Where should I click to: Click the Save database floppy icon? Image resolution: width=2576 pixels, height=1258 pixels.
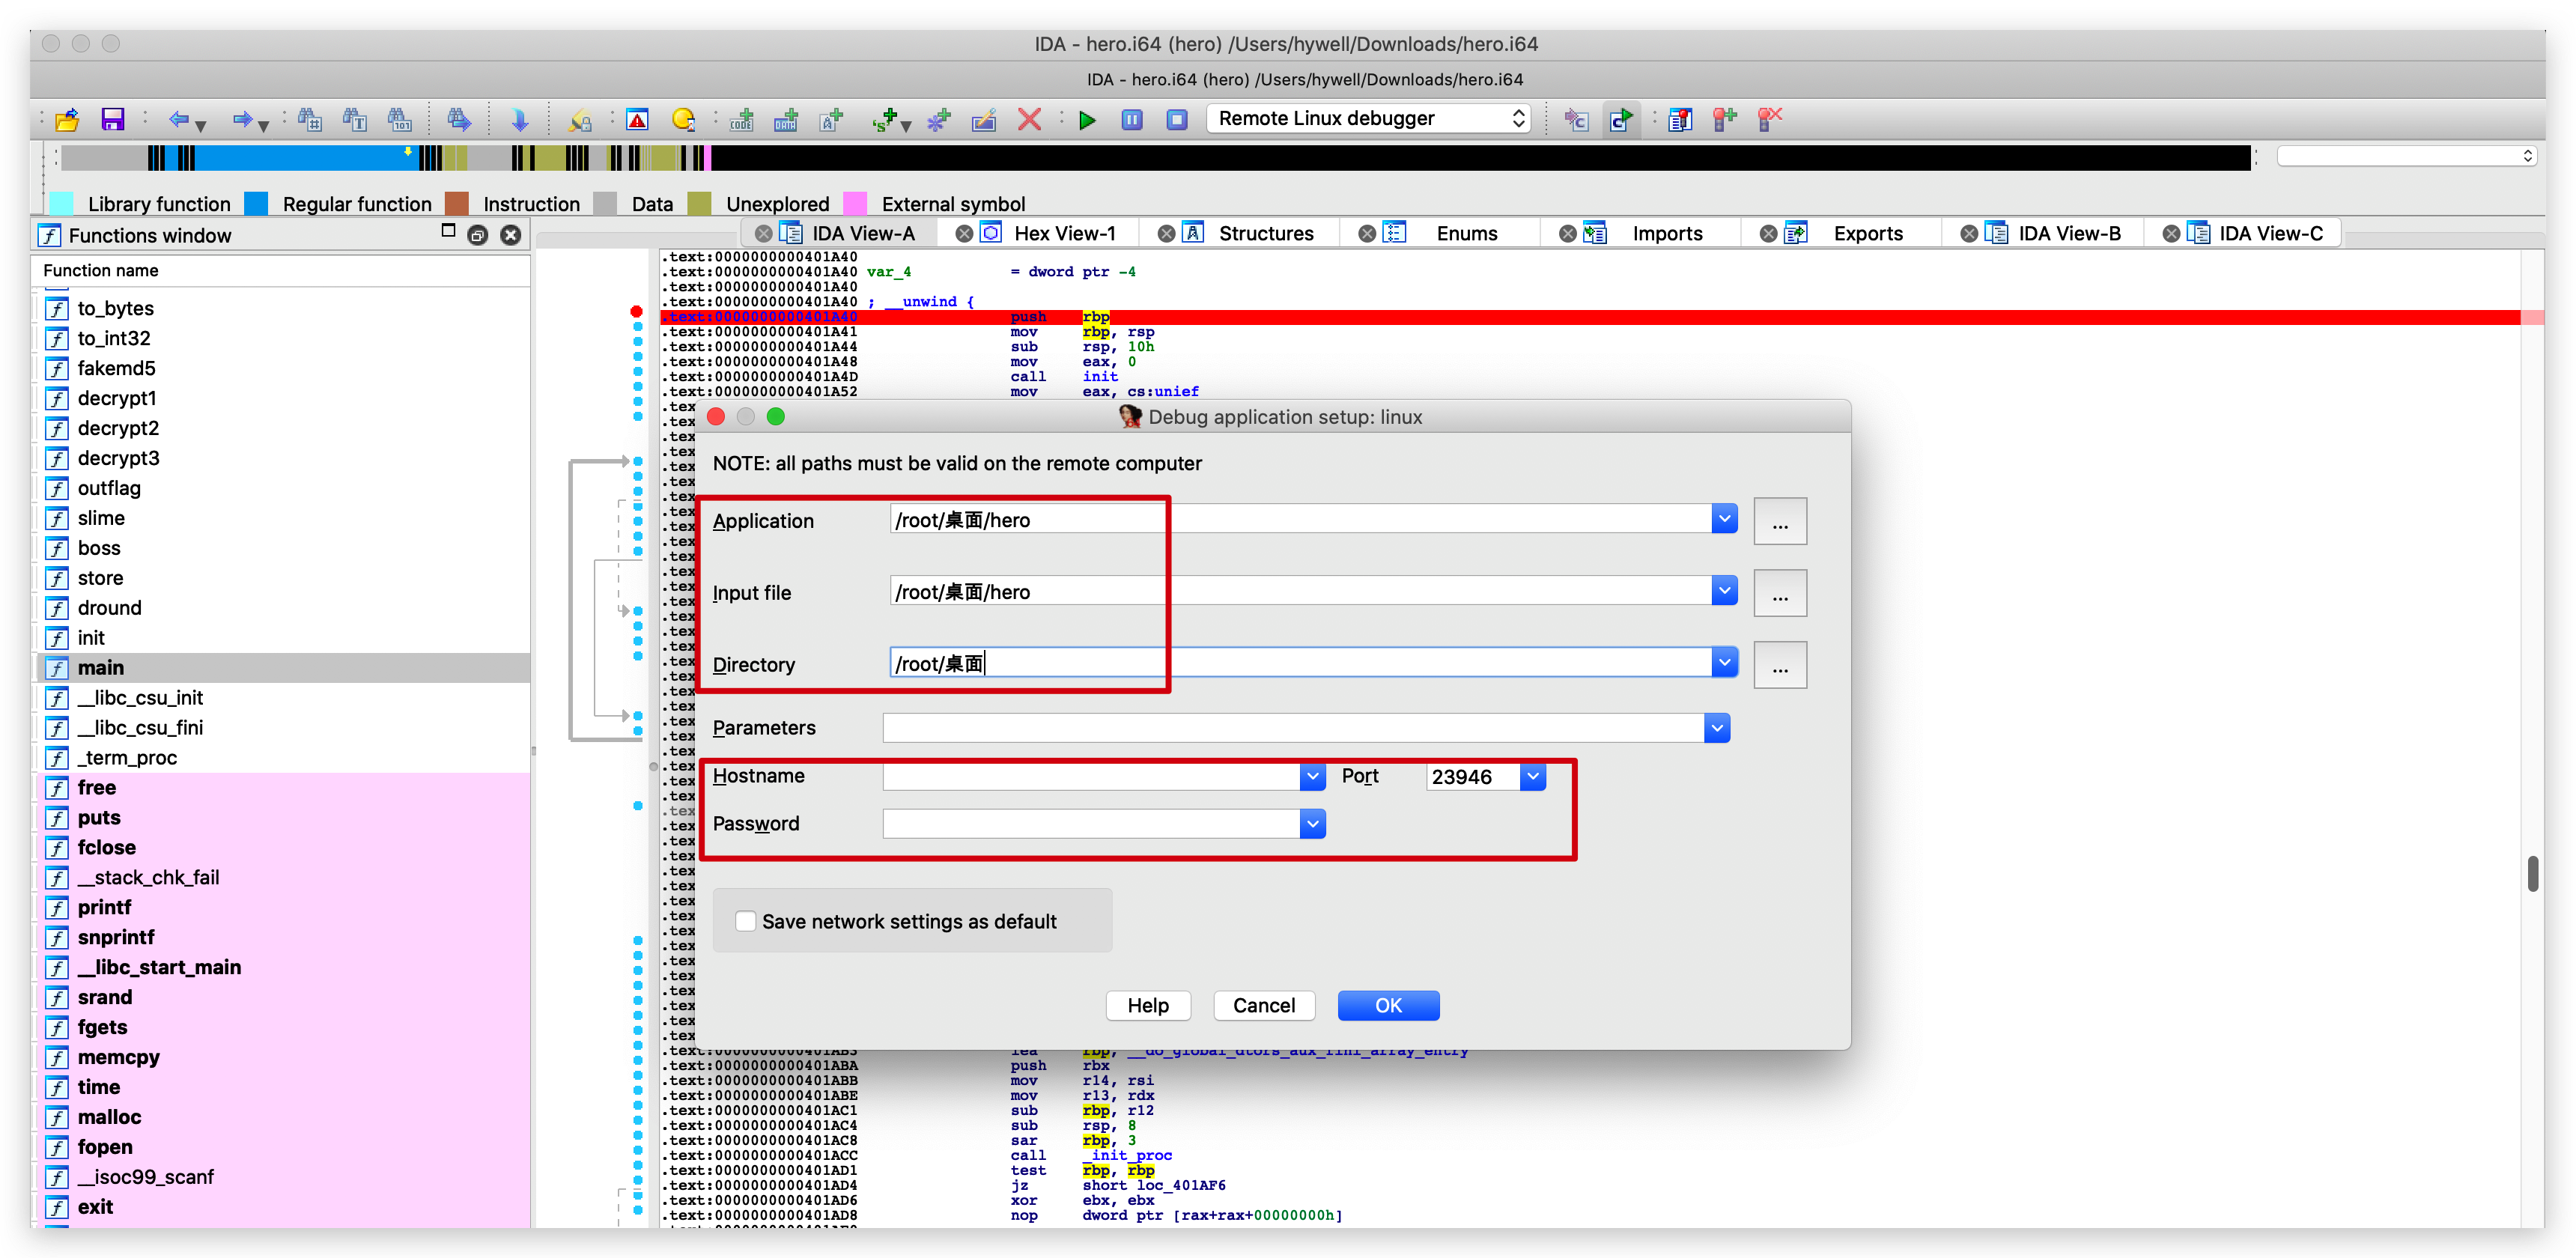click(112, 120)
